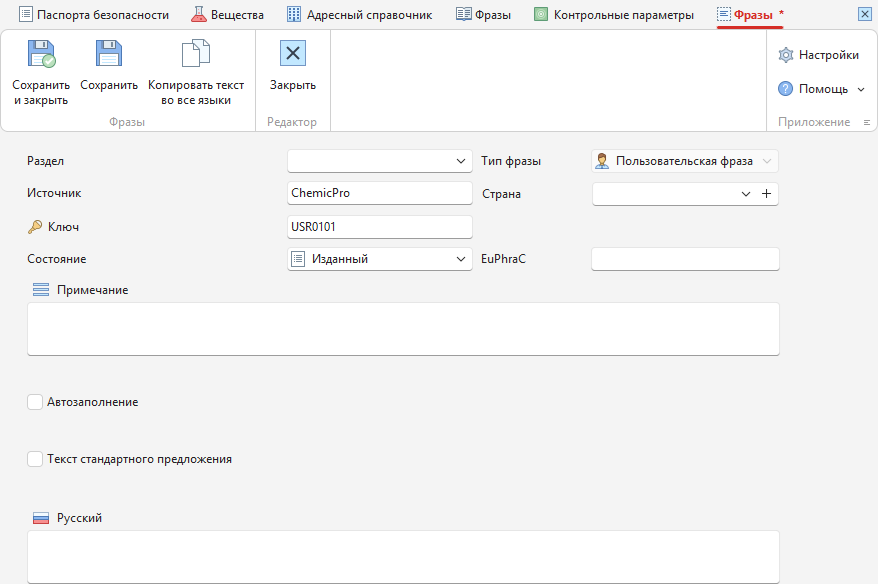This screenshot has width=878, height=584.
Task: Open Настройки via the gear icon
Action: 786,55
